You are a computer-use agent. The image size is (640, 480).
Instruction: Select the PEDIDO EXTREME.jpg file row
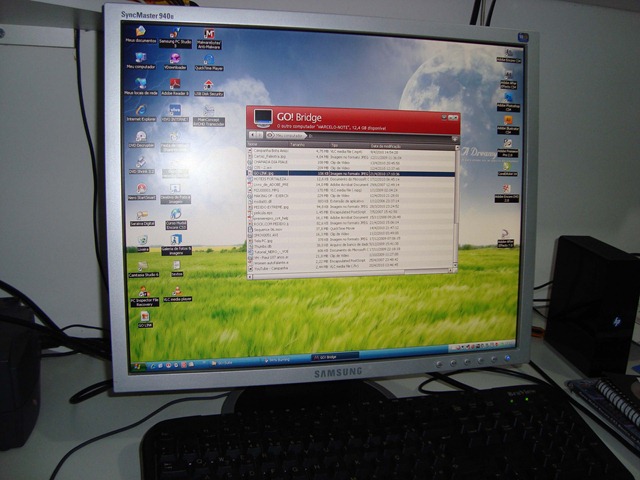tap(351, 207)
